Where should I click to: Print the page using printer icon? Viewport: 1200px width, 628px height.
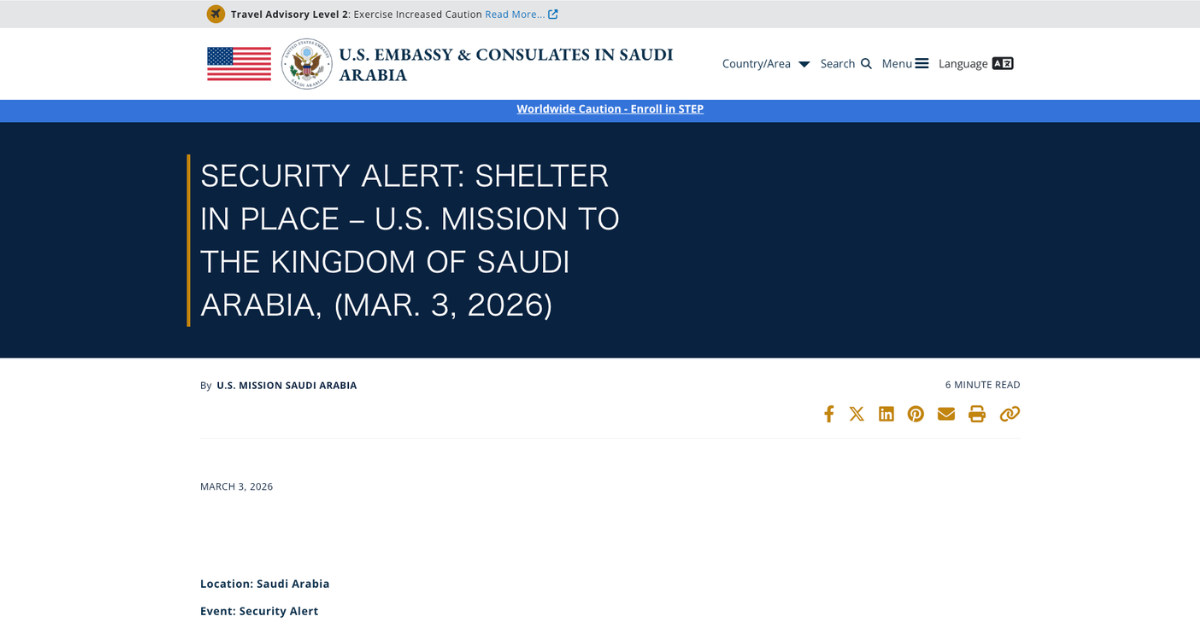[x=977, y=414]
